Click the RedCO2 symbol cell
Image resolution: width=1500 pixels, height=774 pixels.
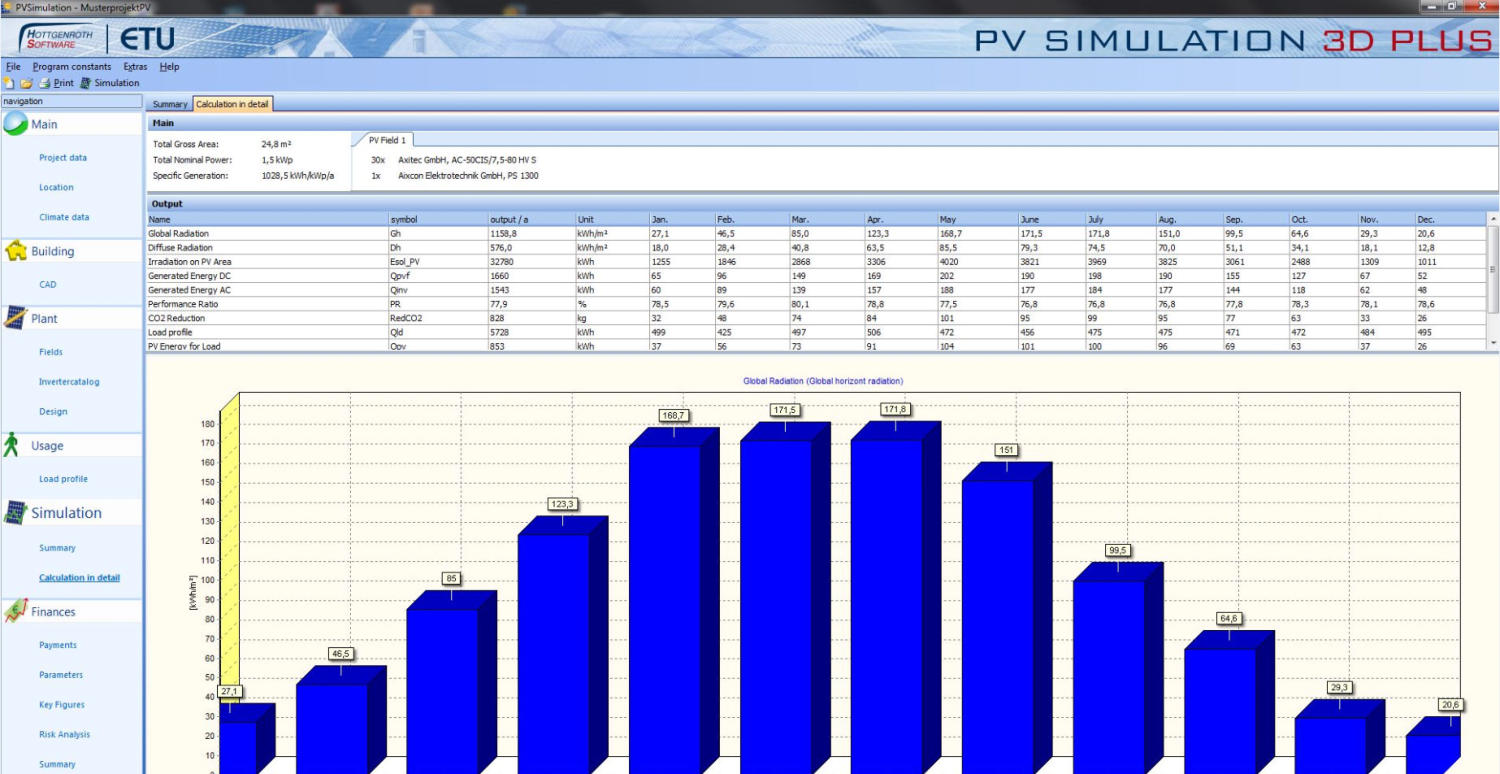438,317
